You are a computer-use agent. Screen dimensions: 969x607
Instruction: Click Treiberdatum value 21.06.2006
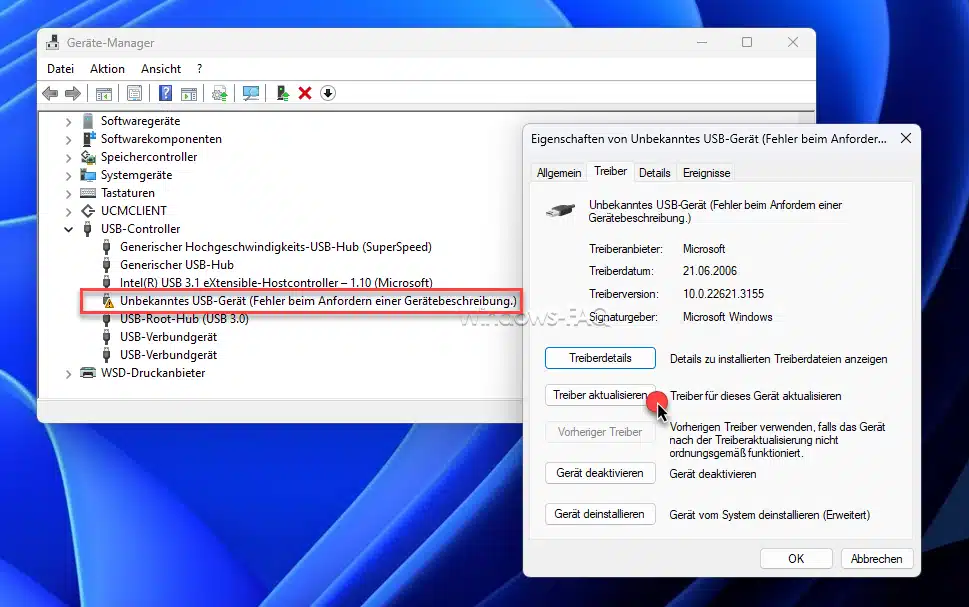709,271
